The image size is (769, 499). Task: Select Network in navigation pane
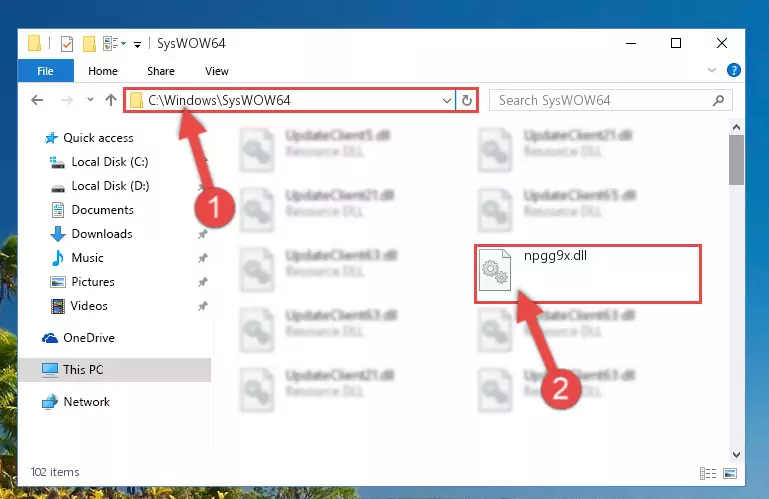[x=86, y=402]
